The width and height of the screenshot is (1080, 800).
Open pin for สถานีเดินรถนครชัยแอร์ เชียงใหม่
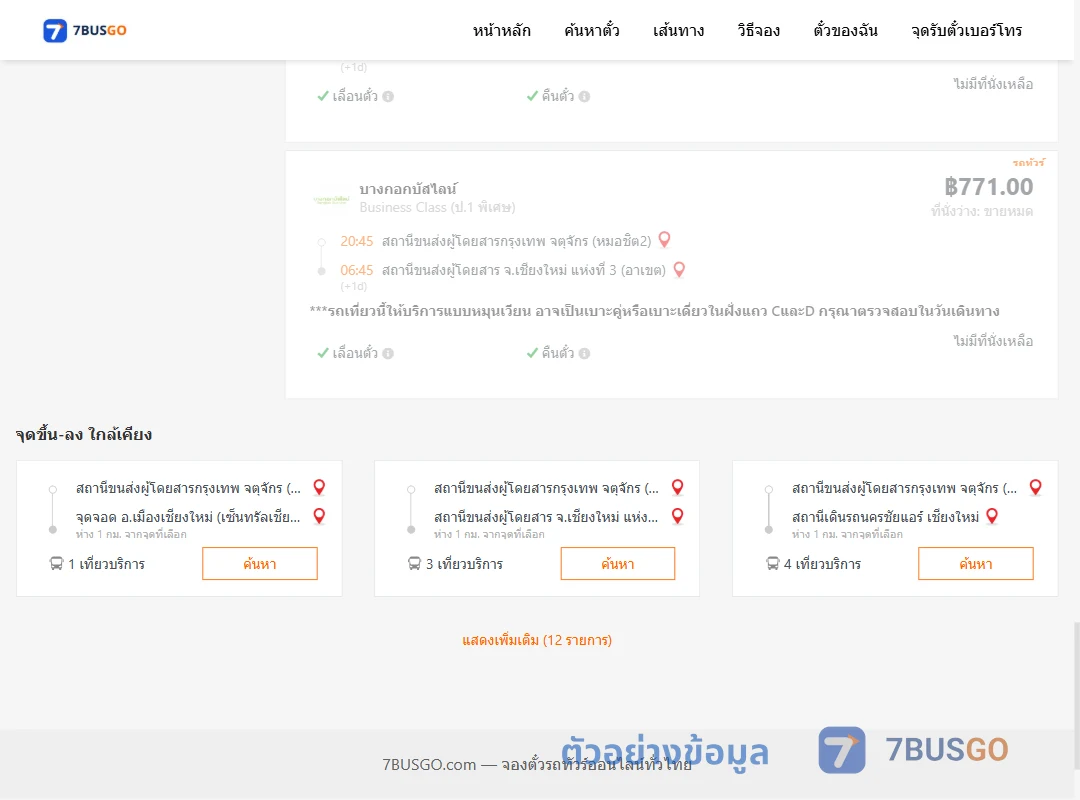click(x=992, y=516)
